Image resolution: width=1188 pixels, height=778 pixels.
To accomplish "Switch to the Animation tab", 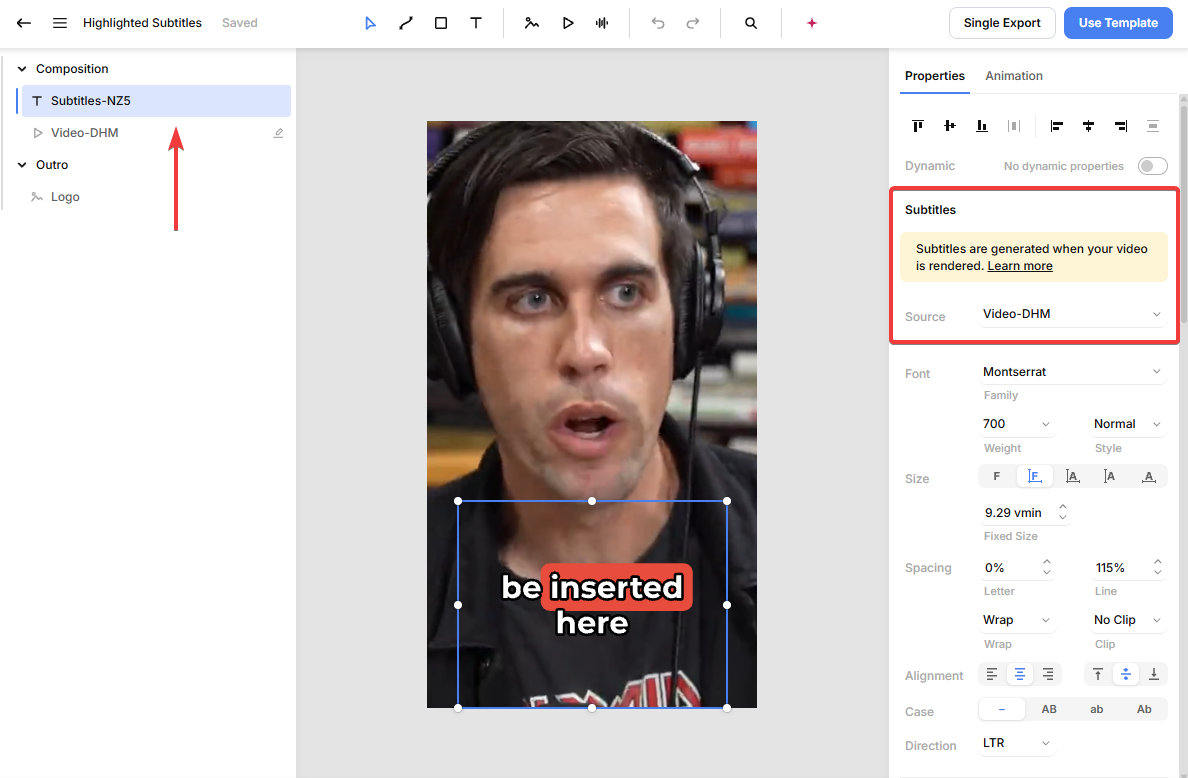I will coord(1014,76).
